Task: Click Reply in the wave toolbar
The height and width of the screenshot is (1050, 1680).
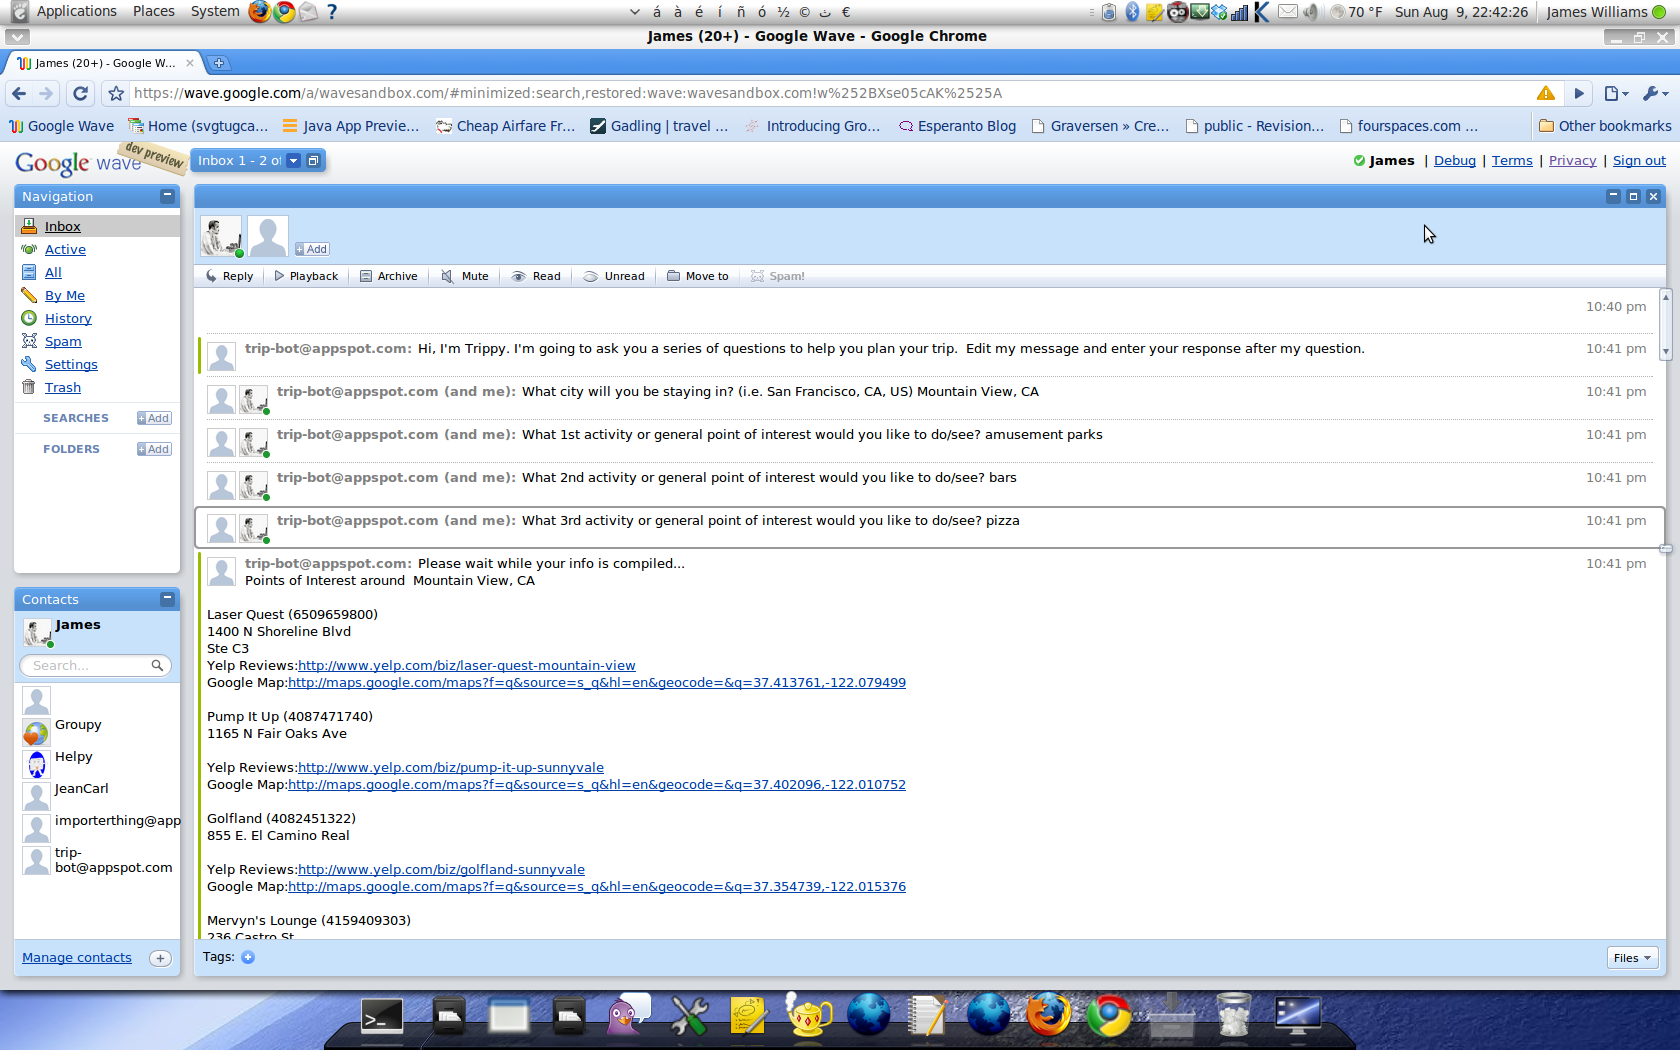Action: [229, 276]
